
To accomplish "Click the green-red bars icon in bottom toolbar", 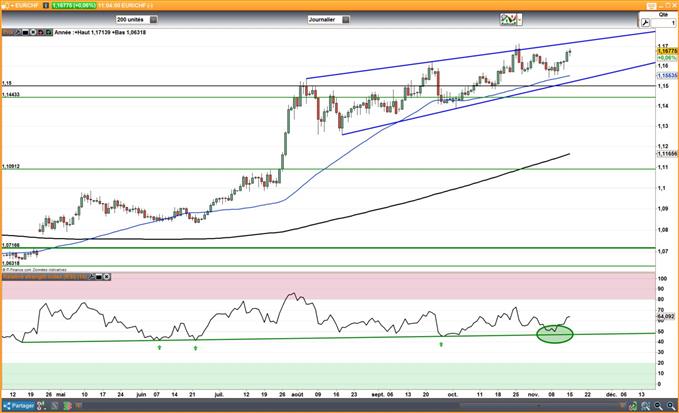I will (68, 406).
